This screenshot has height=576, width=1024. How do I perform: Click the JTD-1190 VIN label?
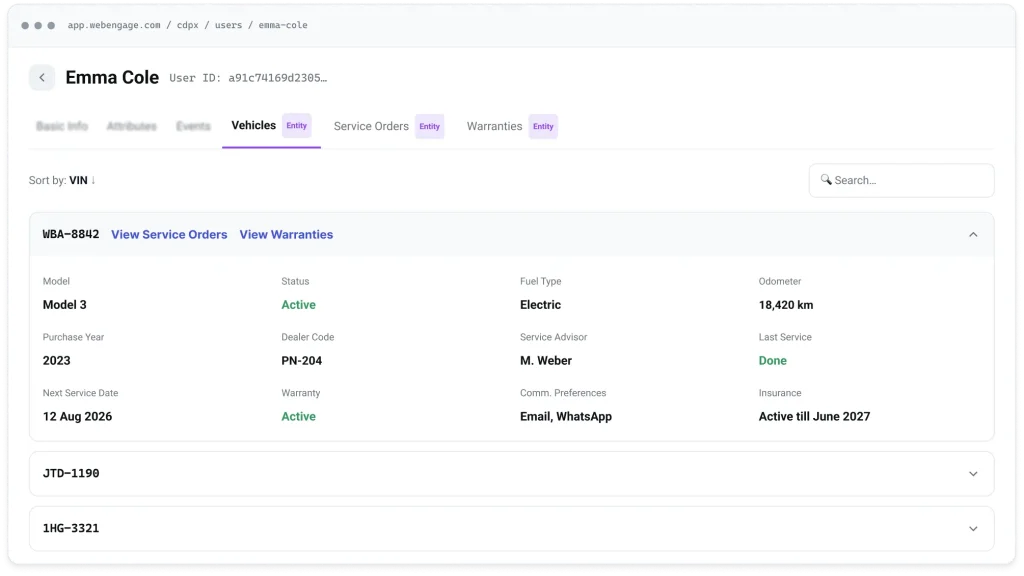click(71, 473)
